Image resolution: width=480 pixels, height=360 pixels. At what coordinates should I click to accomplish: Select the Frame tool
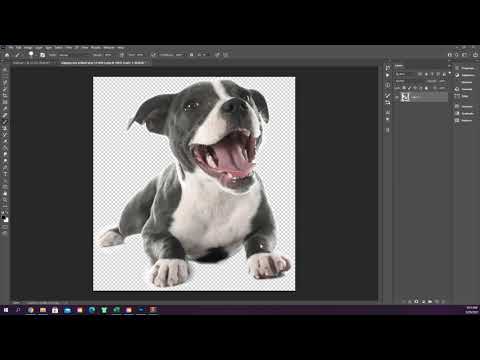point(5,102)
